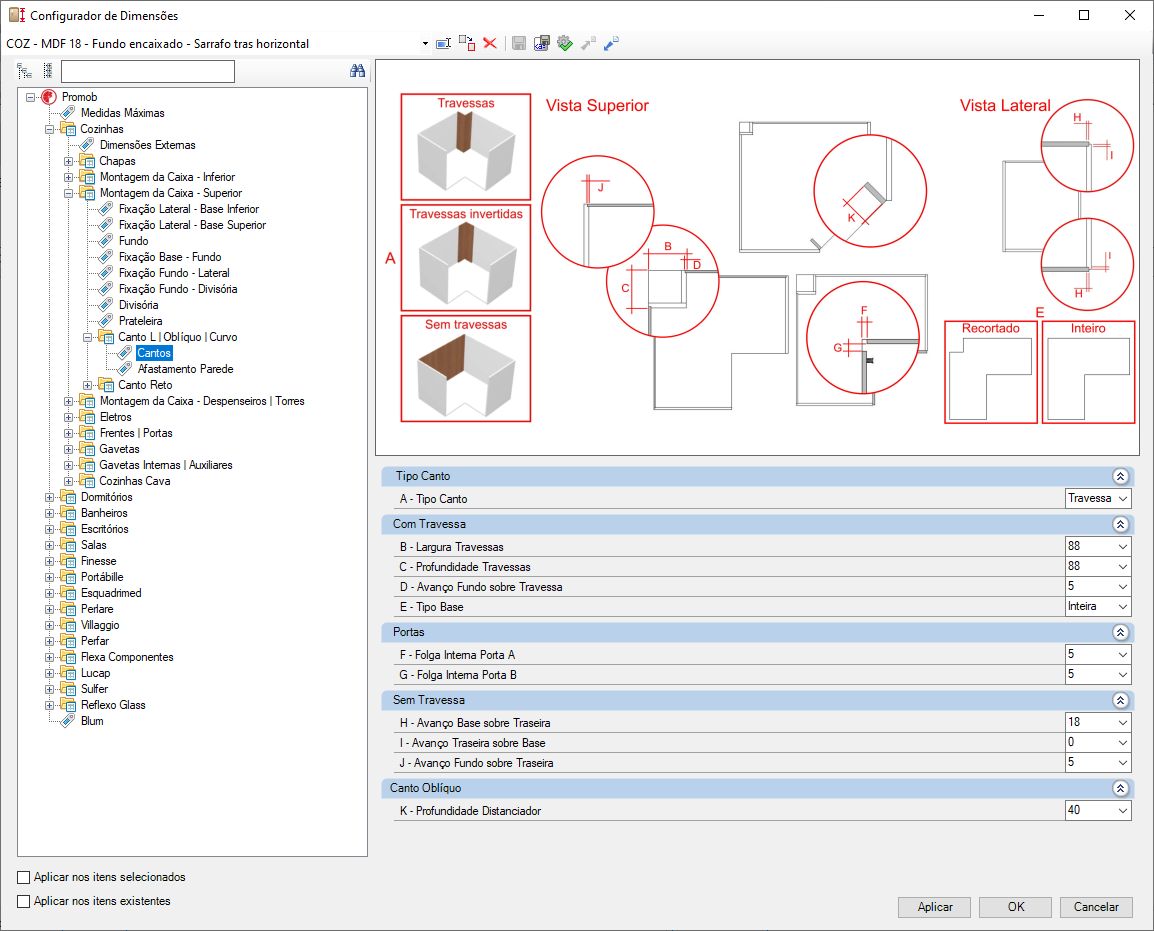Open the K - Profundidade Distanciador dropdown
Screen dimensions: 1154x931
point(1122,810)
